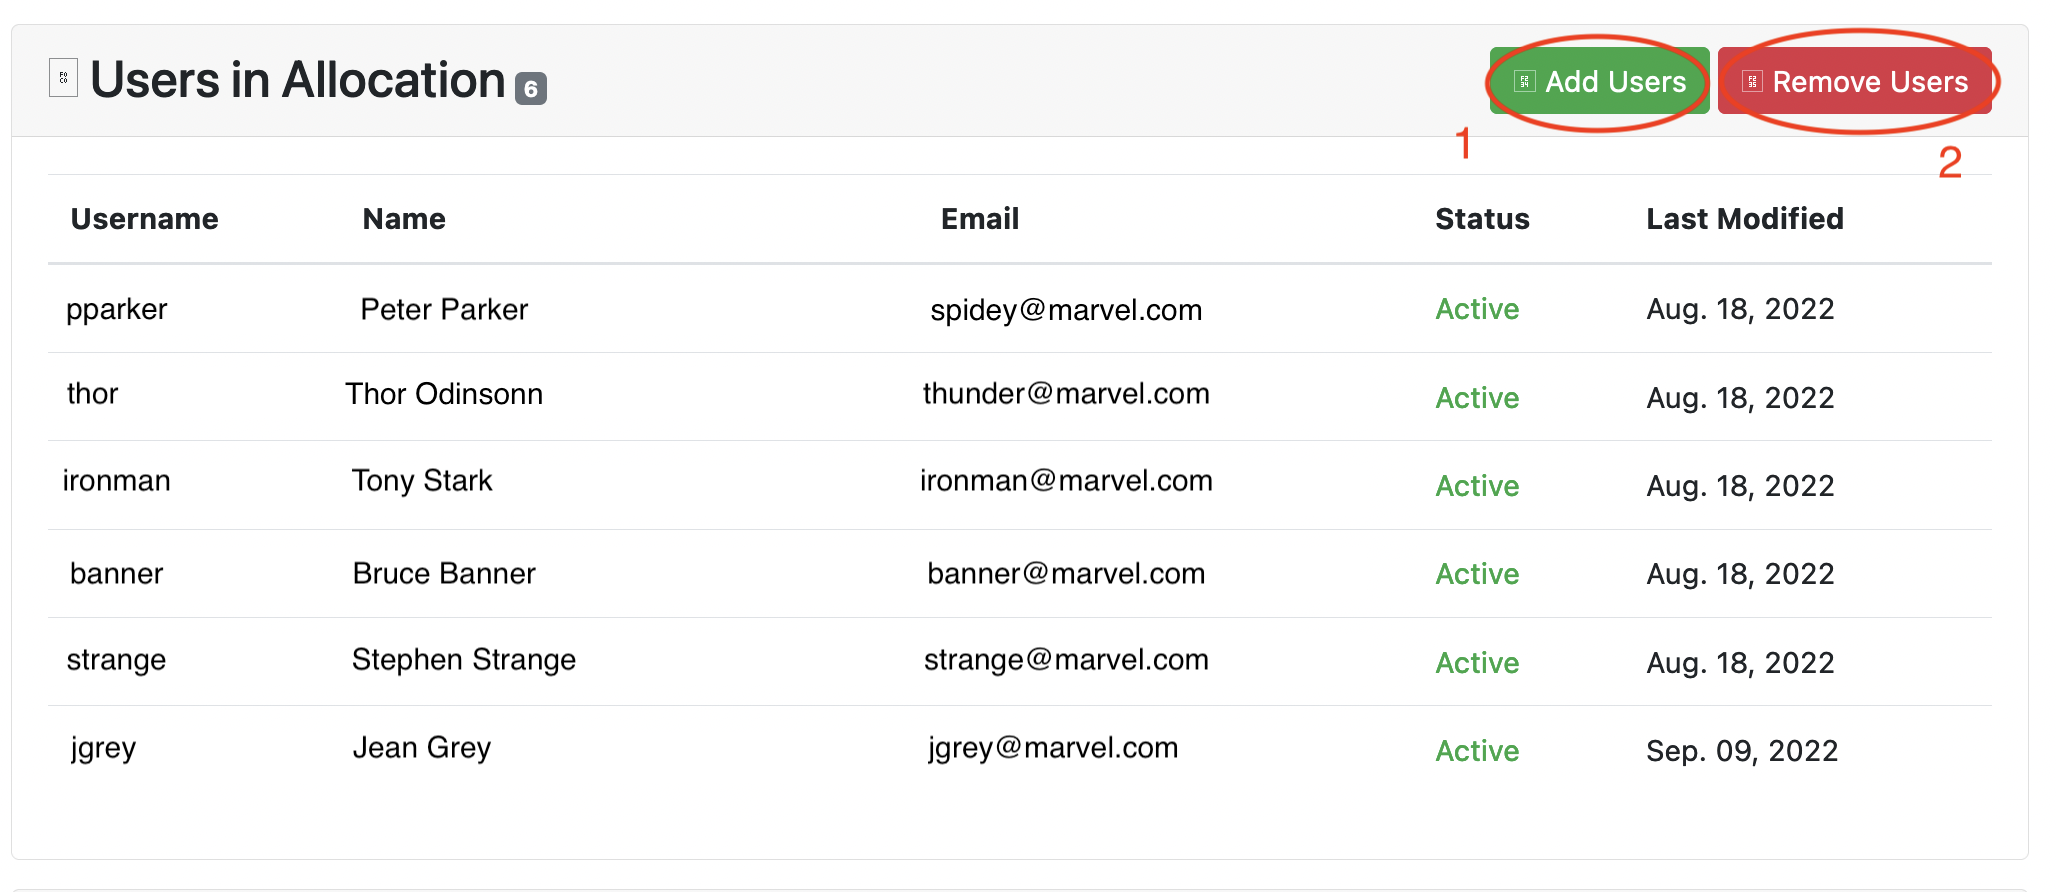Click the Active status for banner
Image resolution: width=2056 pixels, height=892 pixels.
(x=1477, y=574)
